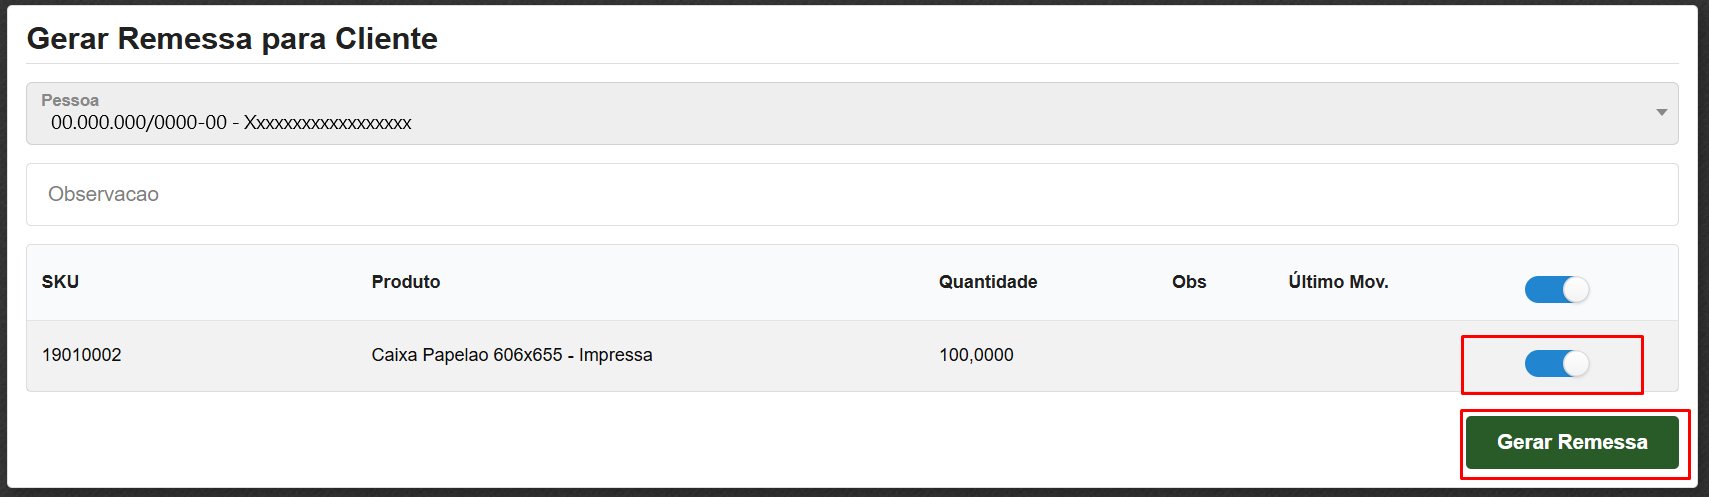The width and height of the screenshot is (1709, 497).
Task: Click product Caixa Papelao 606x655 - Impressa
Action: point(511,355)
